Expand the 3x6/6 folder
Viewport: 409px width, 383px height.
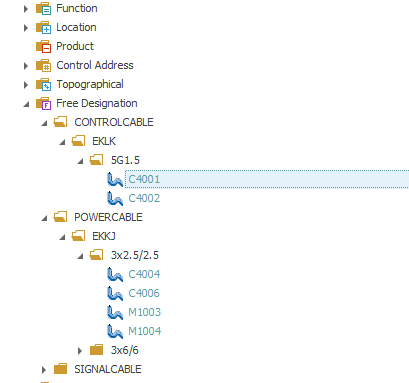click(x=80, y=351)
